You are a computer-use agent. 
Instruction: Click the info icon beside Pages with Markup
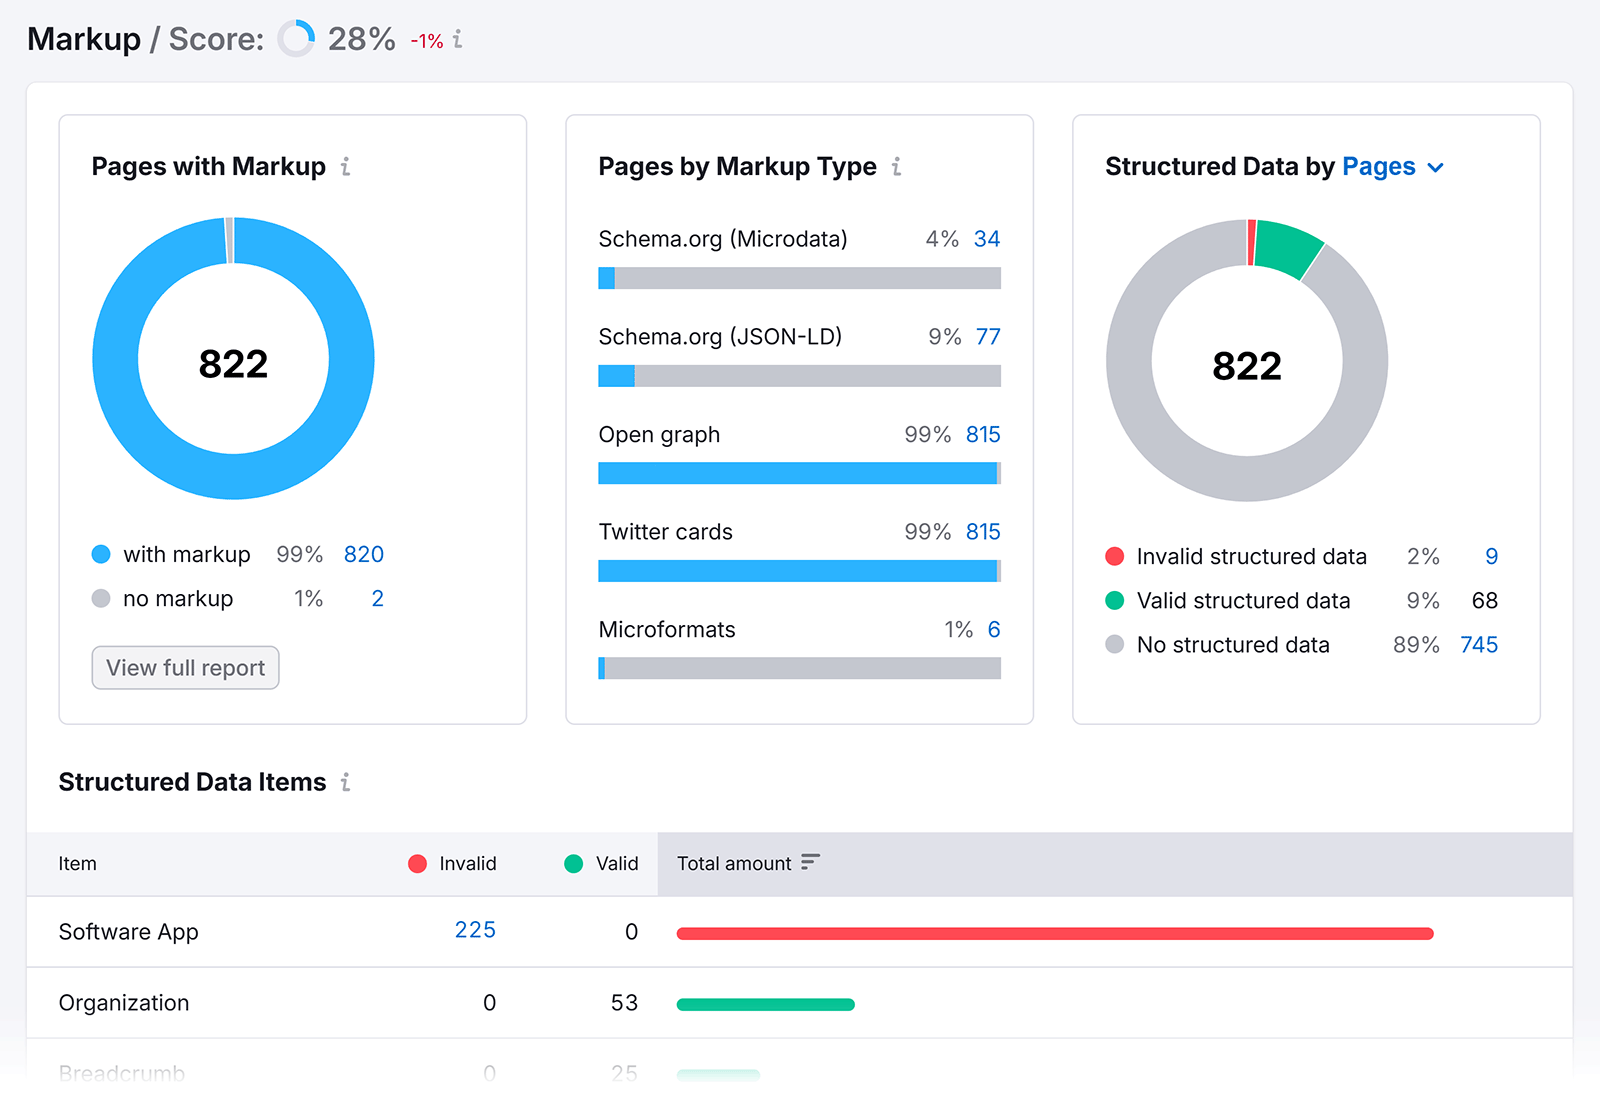coord(345,167)
